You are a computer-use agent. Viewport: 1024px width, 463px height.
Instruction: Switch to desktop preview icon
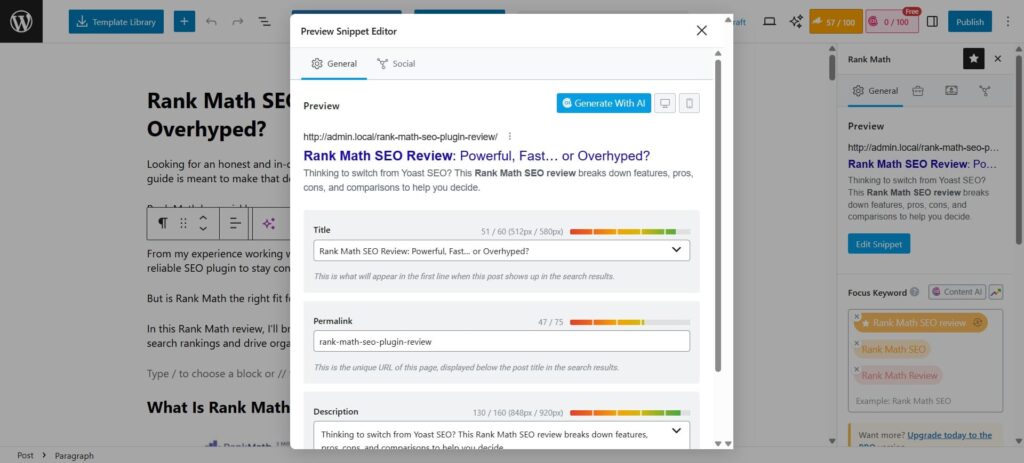[665, 103]
